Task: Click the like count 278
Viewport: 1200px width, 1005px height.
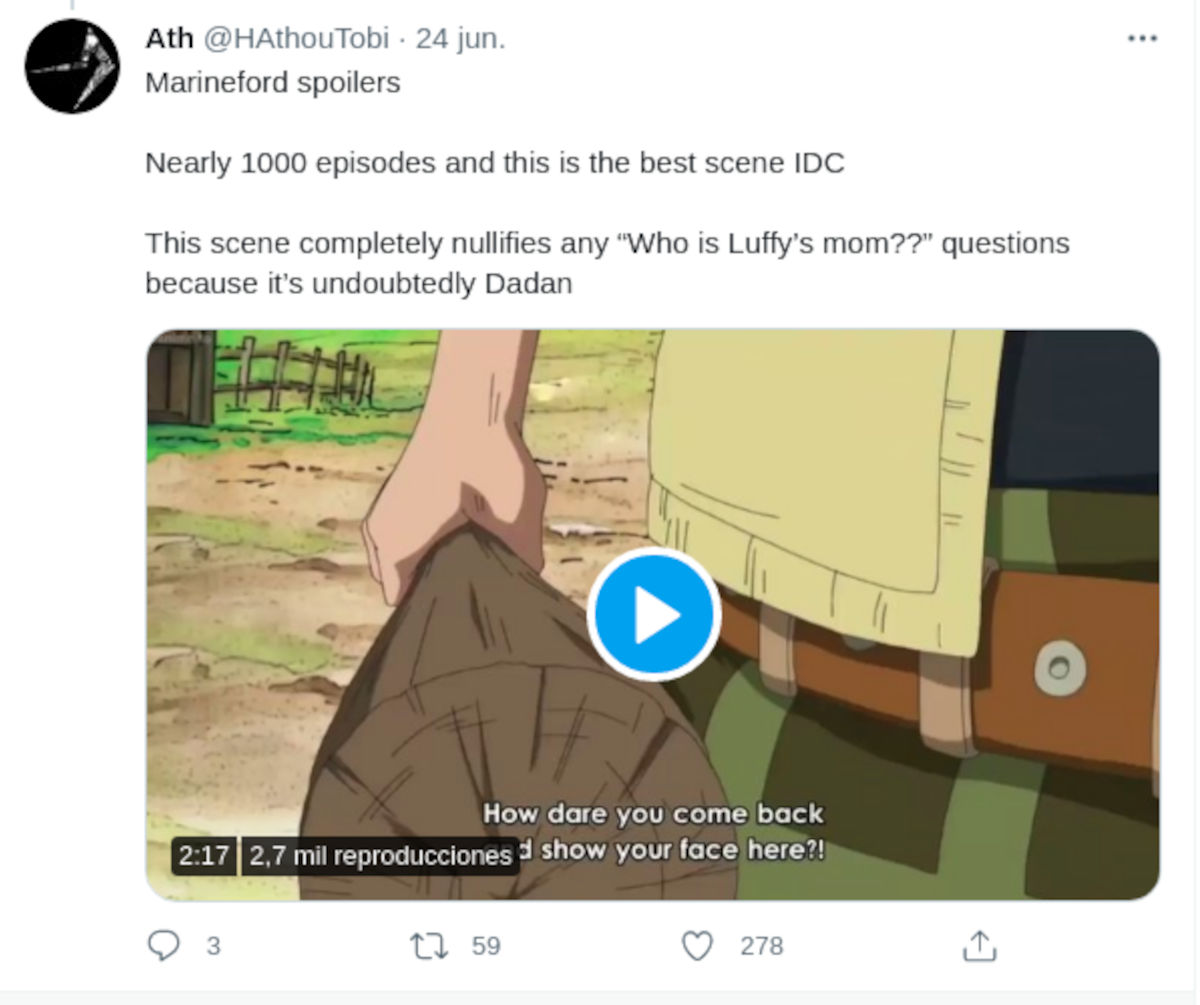Action: [x=762, y=946]
